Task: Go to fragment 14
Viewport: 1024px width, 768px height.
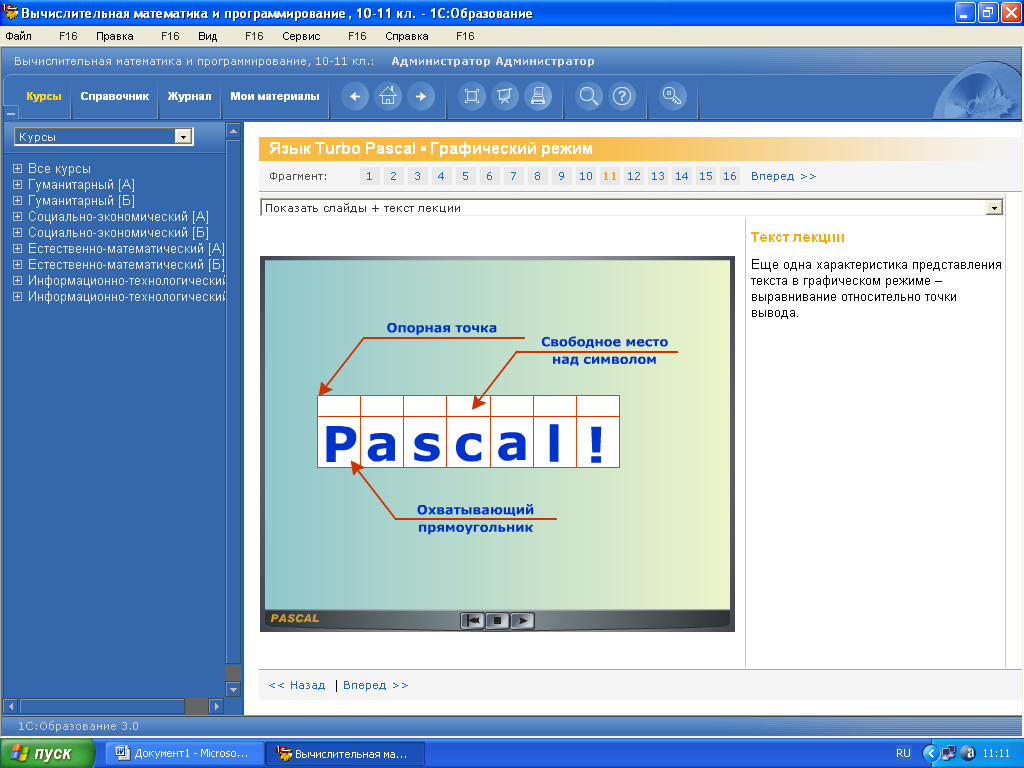Action: click(682, 176)
